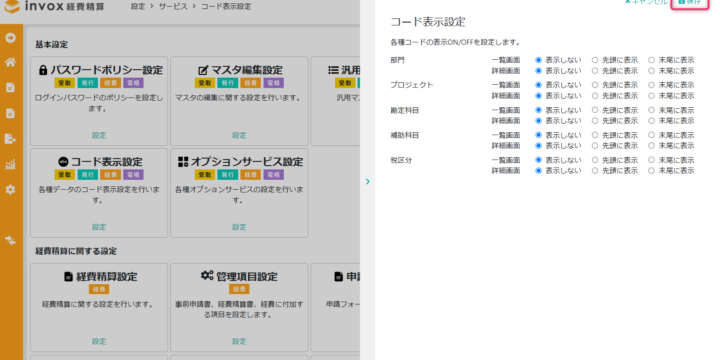Set 税区分 詳細画面 to 先頭に表示
The image size is (720, 360).
click(x=595, y=171)
